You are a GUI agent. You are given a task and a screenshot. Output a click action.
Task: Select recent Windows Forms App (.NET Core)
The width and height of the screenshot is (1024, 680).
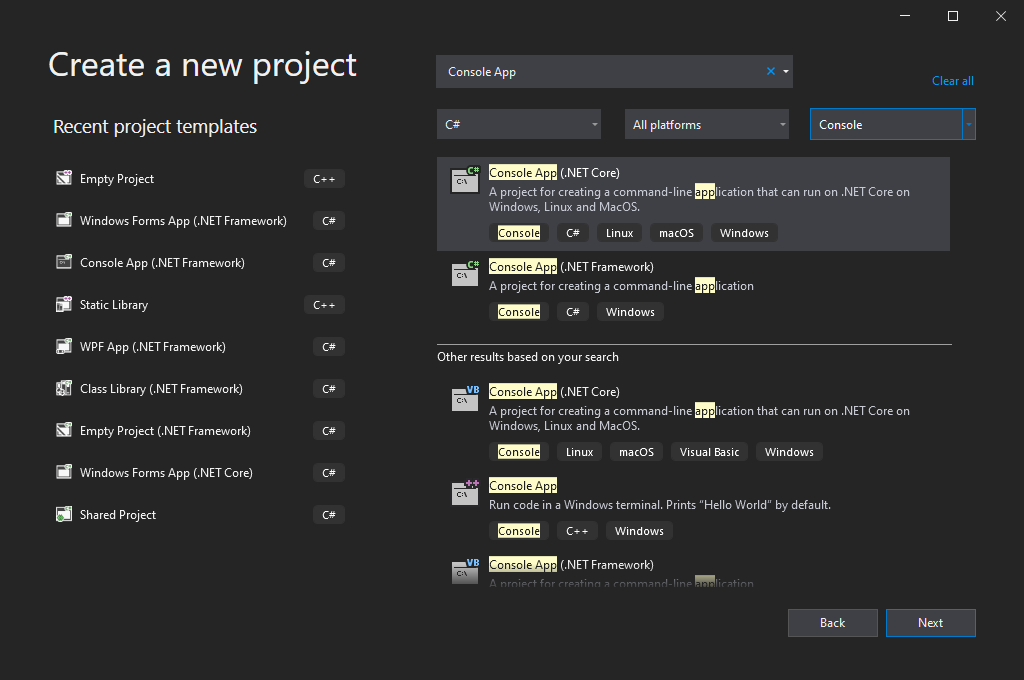pyautogui.click(x=166, y=473)
